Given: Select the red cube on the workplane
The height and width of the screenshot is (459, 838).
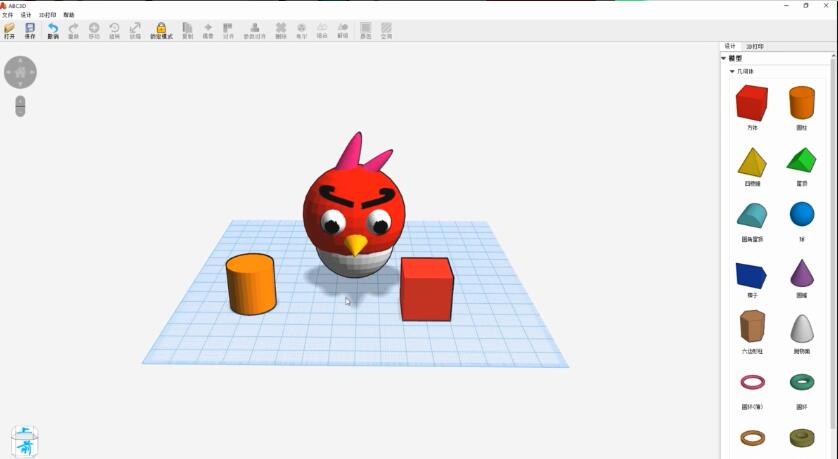Looking at the screenshot, I should 426,289.
